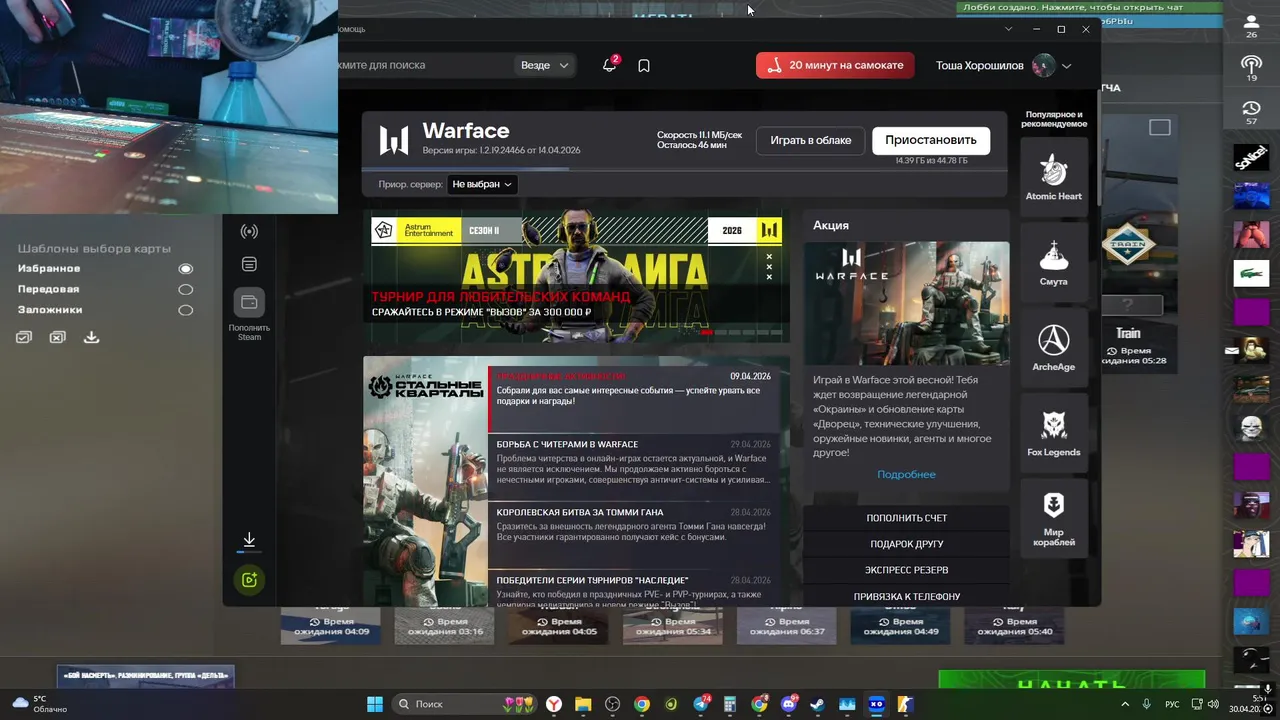
Task: Open ПОПОЛНИТЬ СЧЕТ menu entry
Action: [906, 518]
